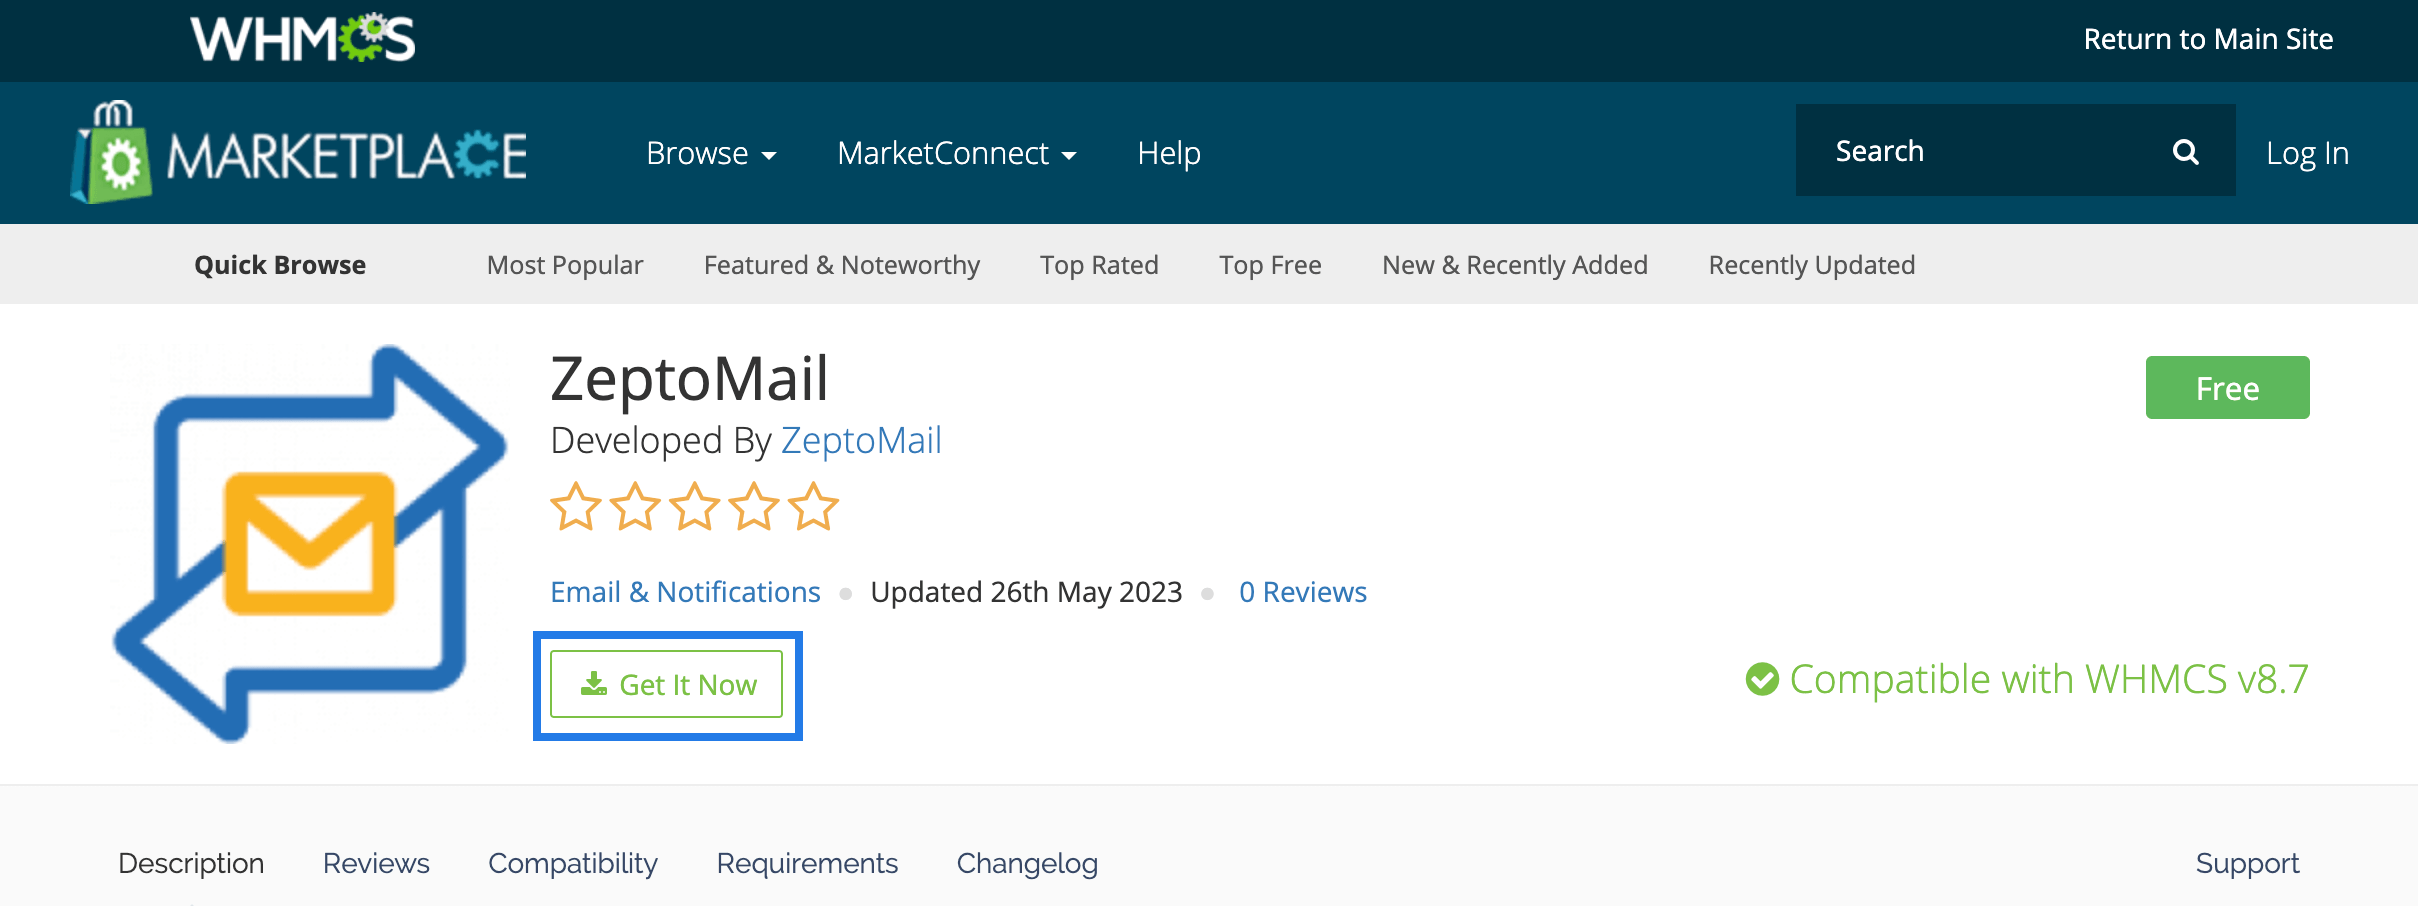The width and height of the screenshot is (2418, 906).
Task: Click the Marketplace shopping bag logo
Action: (x=113, y=155)
